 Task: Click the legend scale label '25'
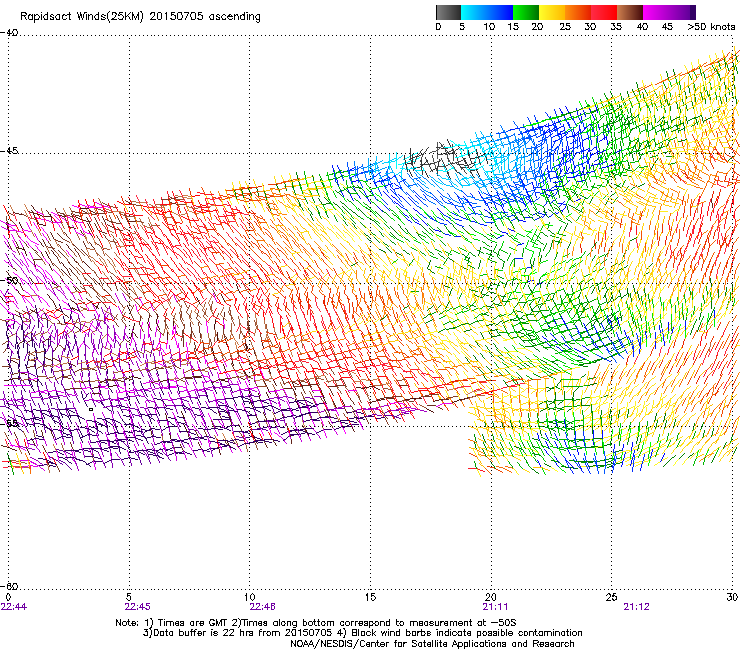pos(565,27)
